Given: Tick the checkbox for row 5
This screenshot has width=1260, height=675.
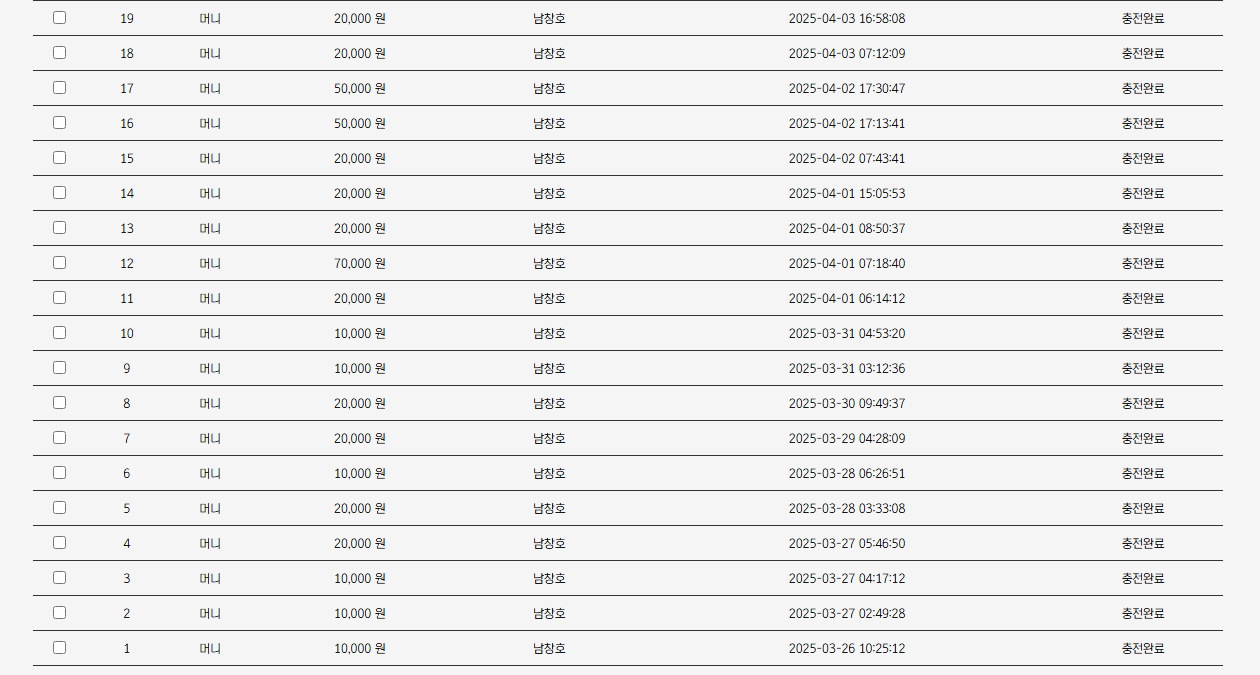Looking at the screenshot, I should [60, 508].
